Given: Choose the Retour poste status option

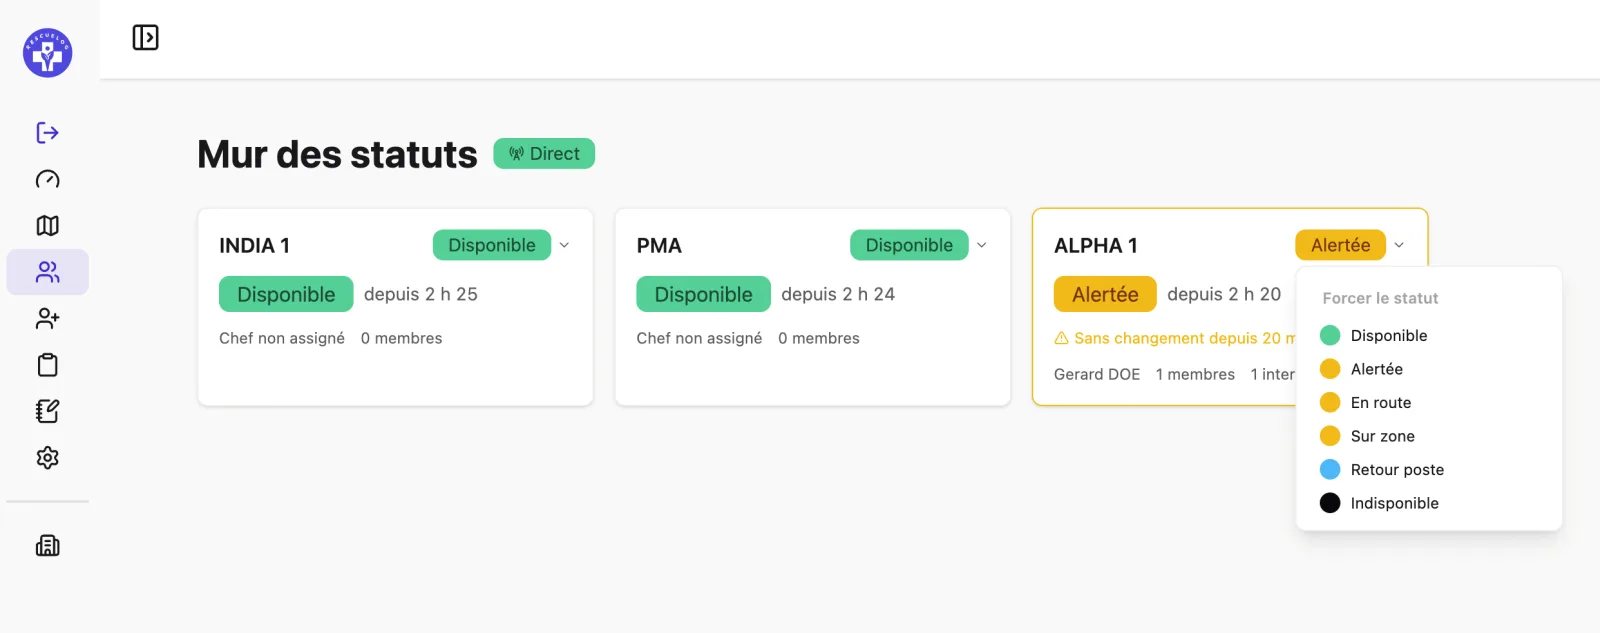Looking at the screenshot, I should (x=1429, y=469).
